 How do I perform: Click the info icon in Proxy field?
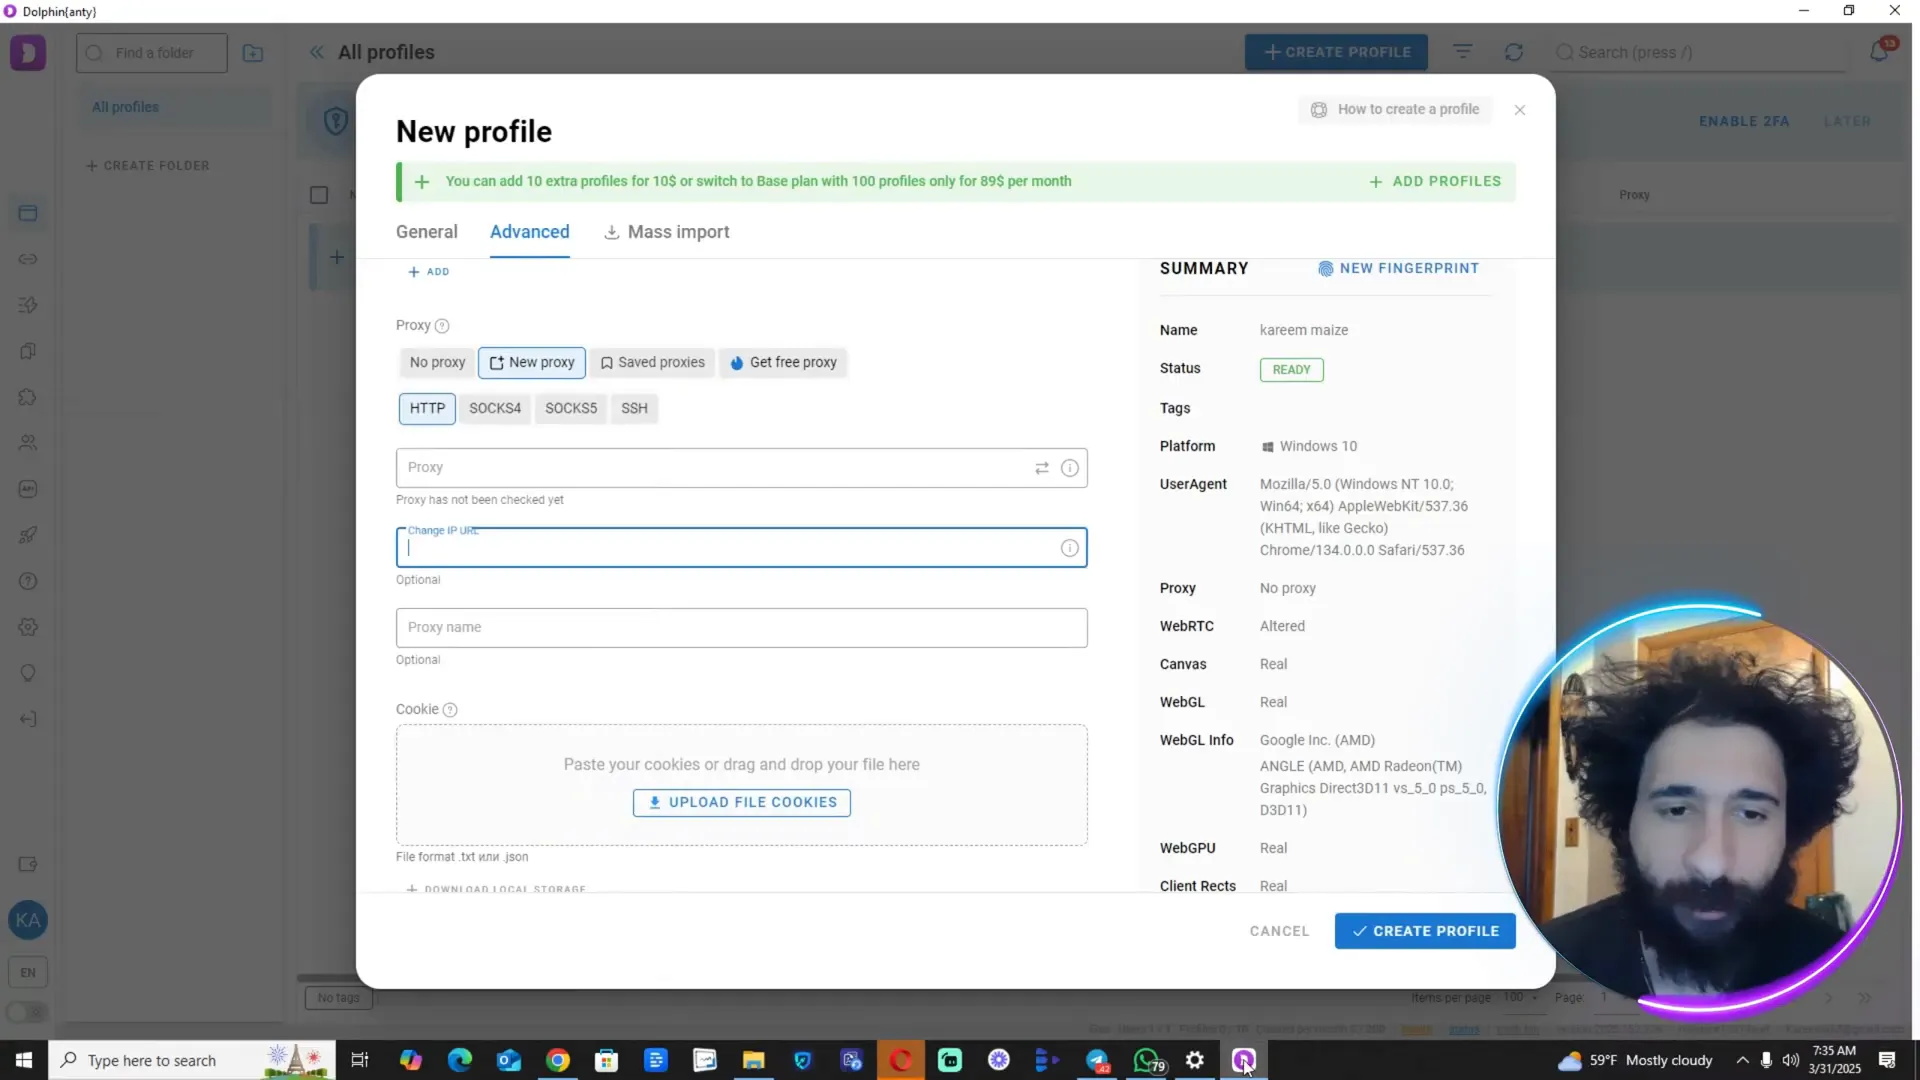tap(1070, 468)
